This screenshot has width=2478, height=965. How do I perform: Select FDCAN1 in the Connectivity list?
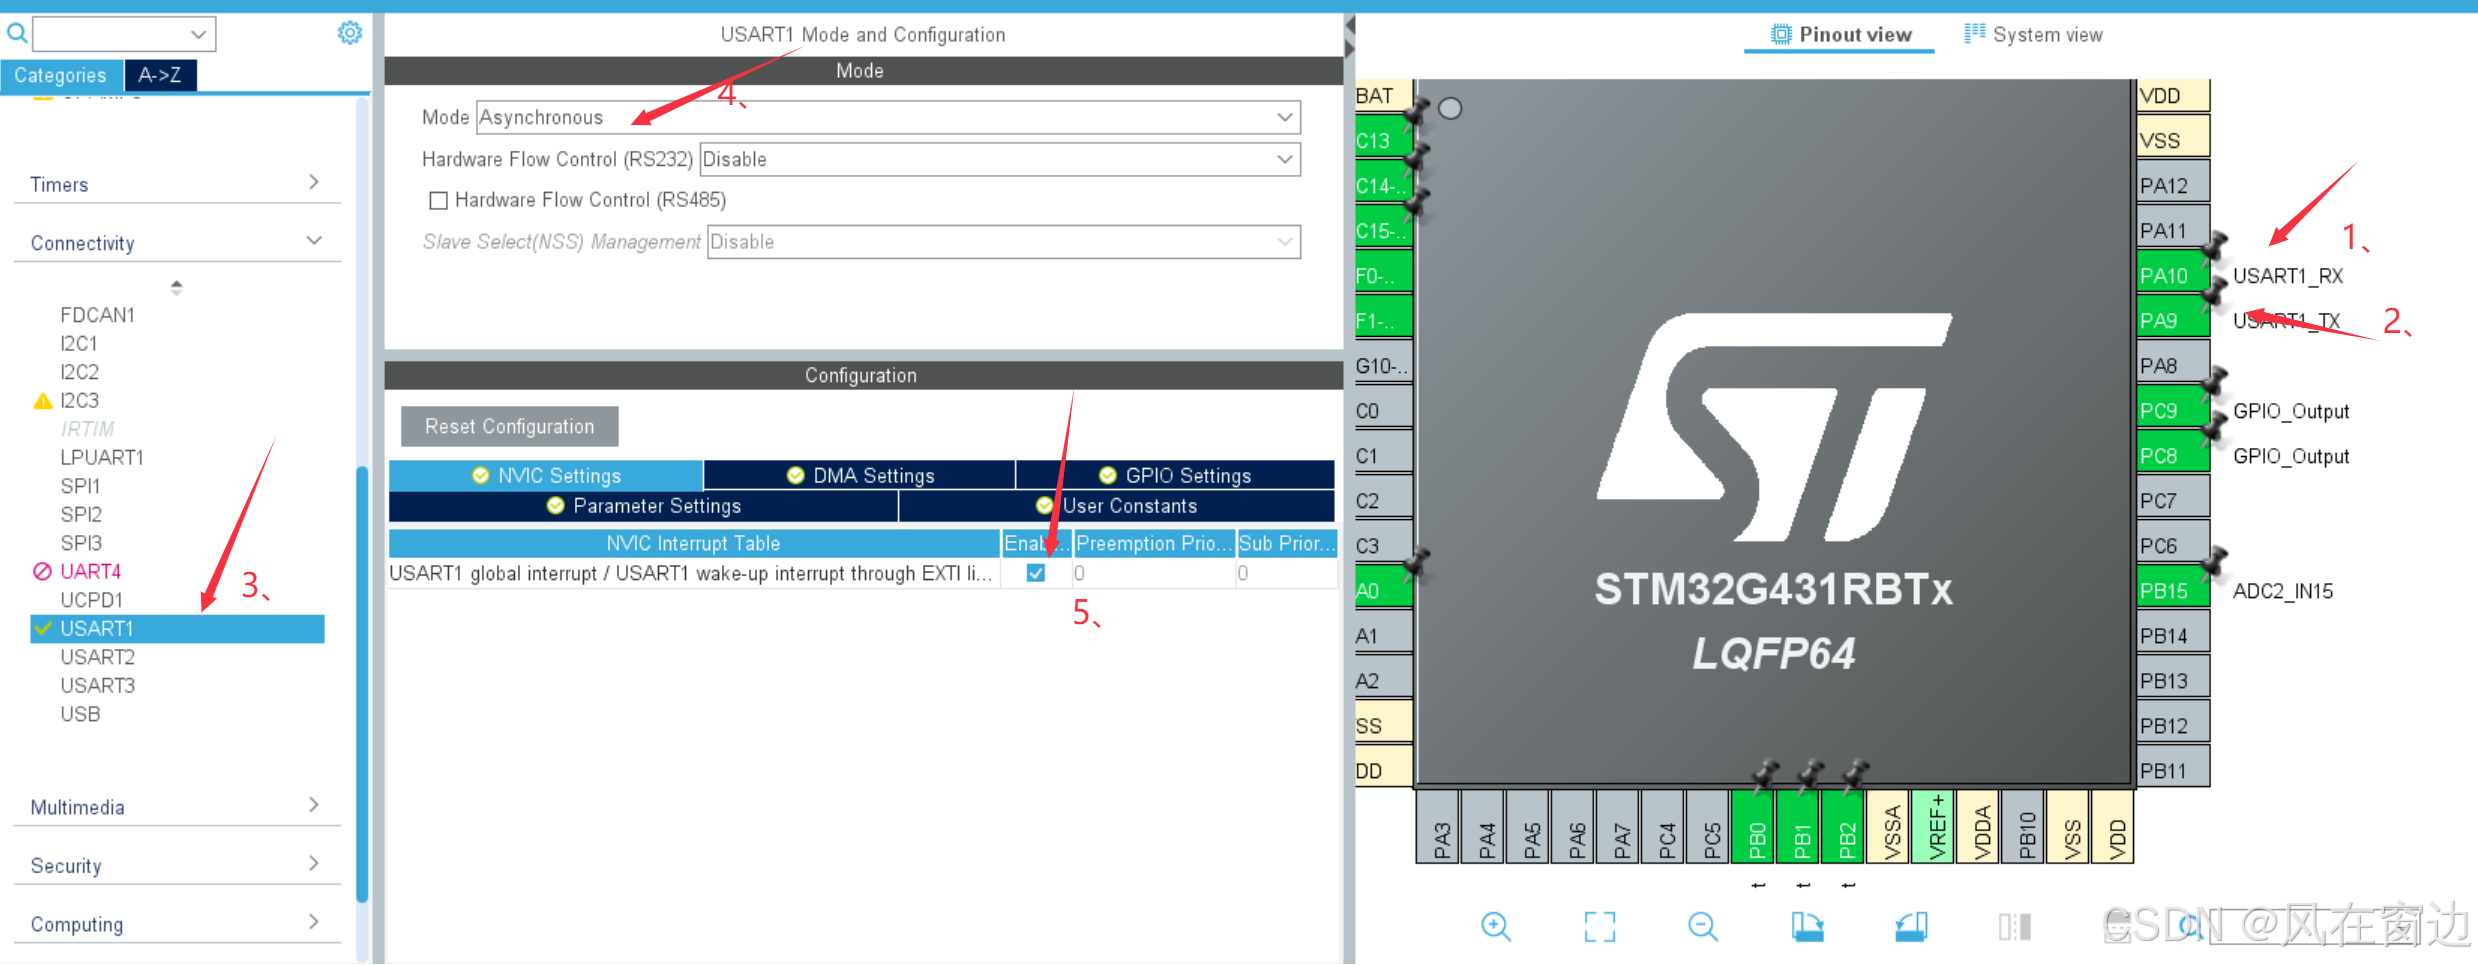tap(97, 315)
